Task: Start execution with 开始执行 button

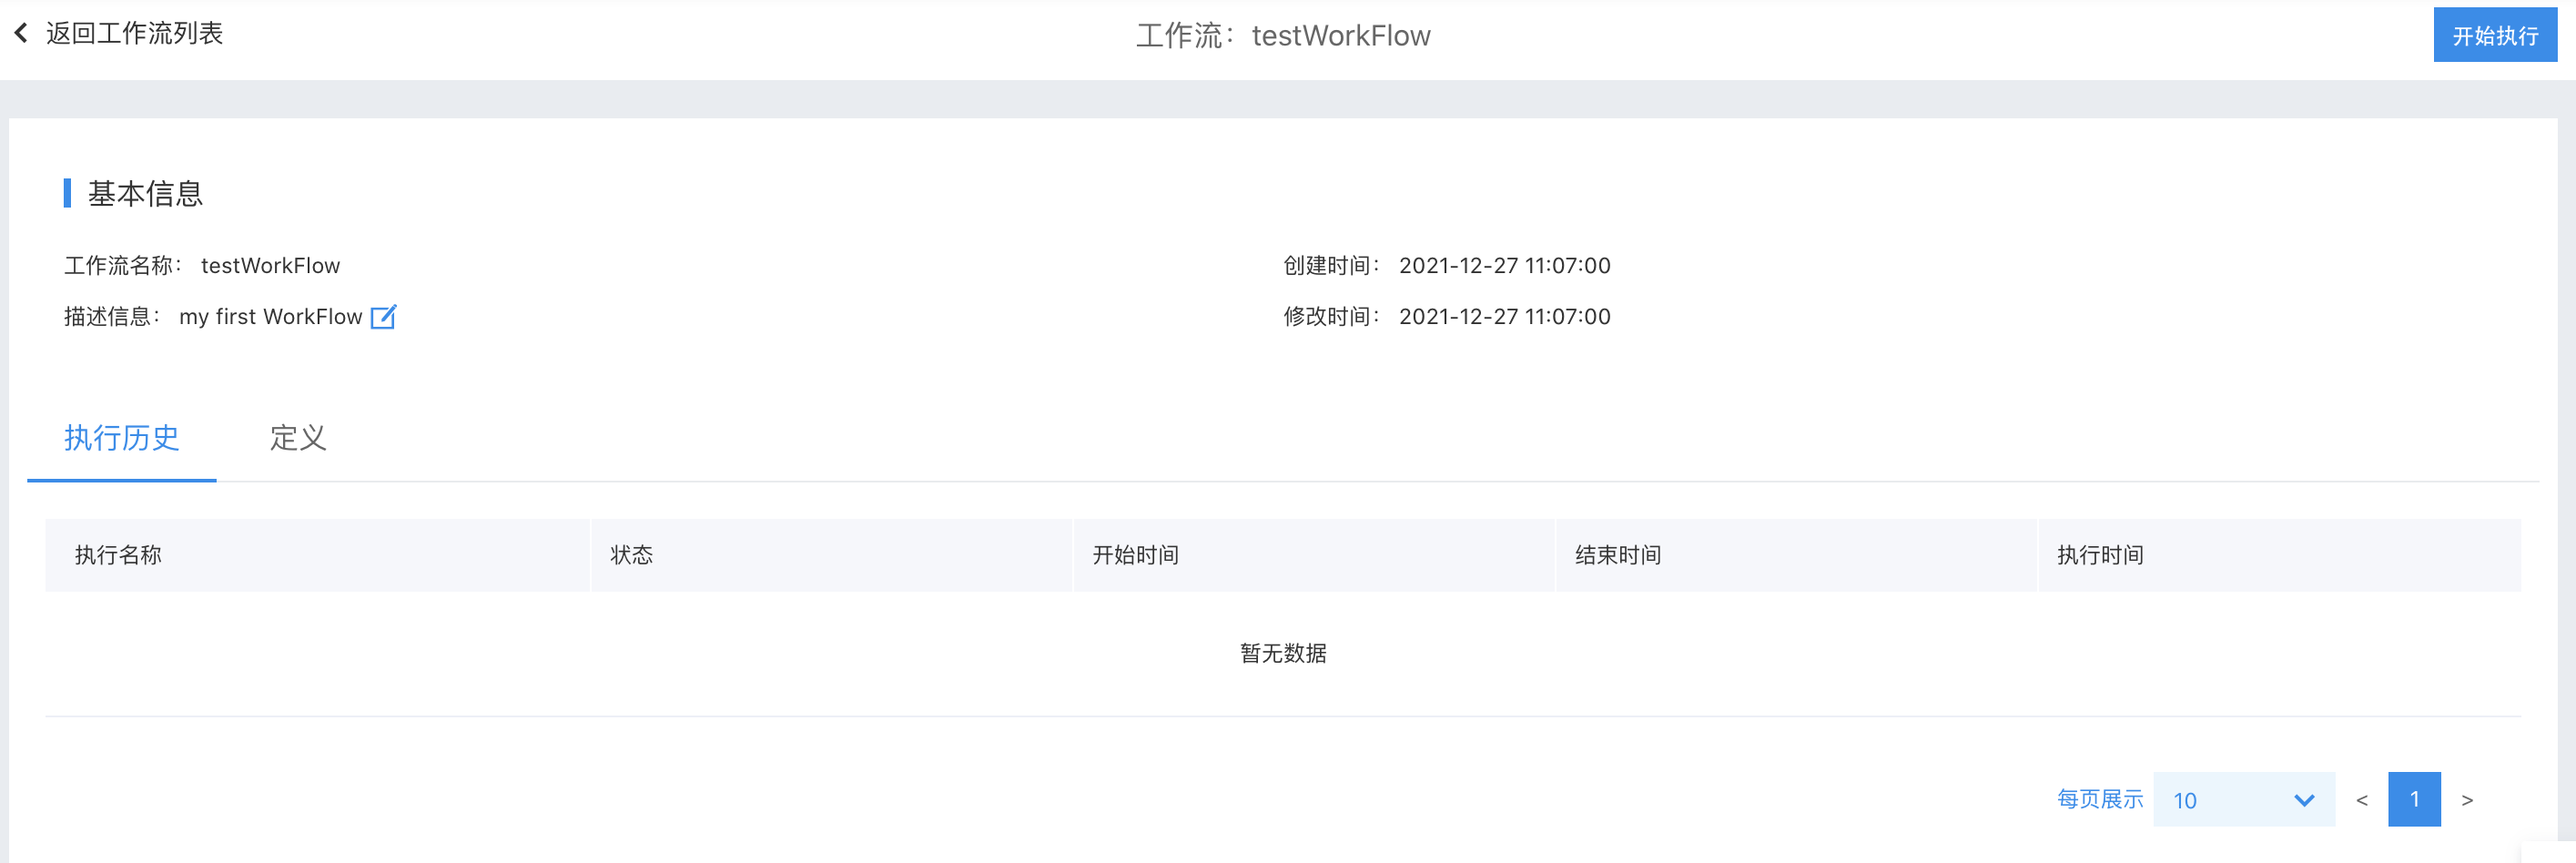Action: (2495, 35)
